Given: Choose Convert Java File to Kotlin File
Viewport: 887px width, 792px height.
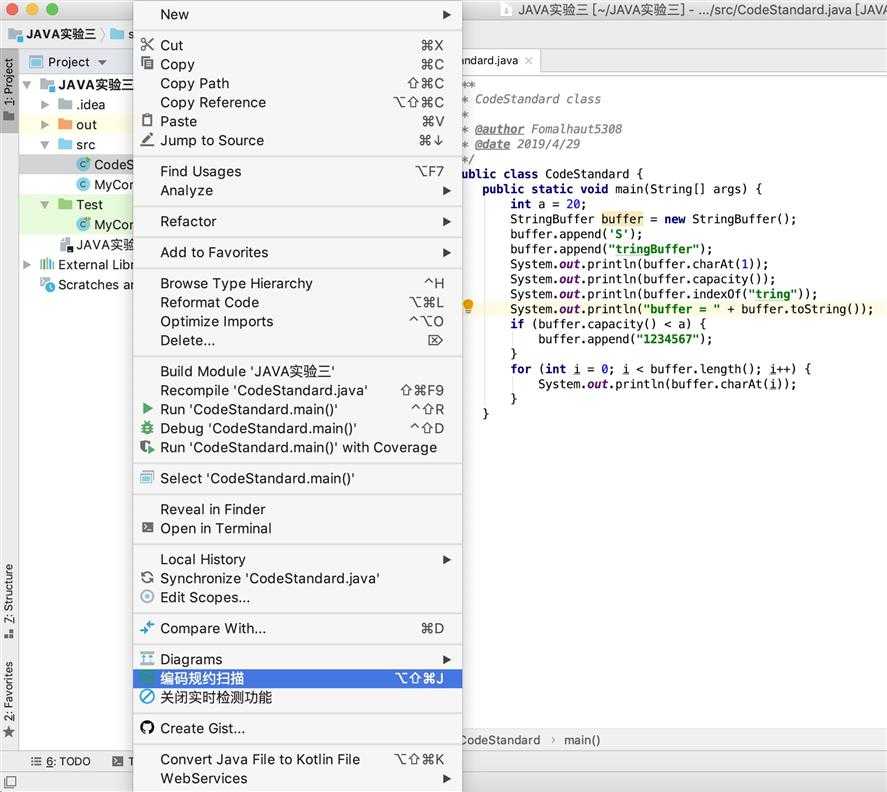Looking at the screenshot, I should [298, 759].
